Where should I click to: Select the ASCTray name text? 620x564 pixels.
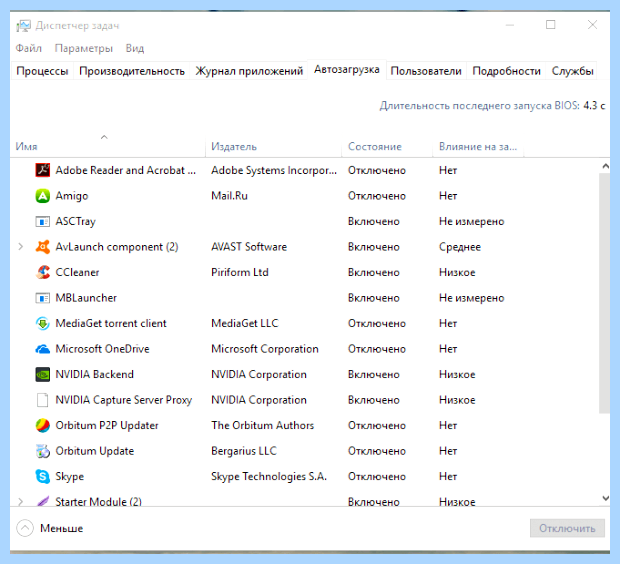coord(76,221)
